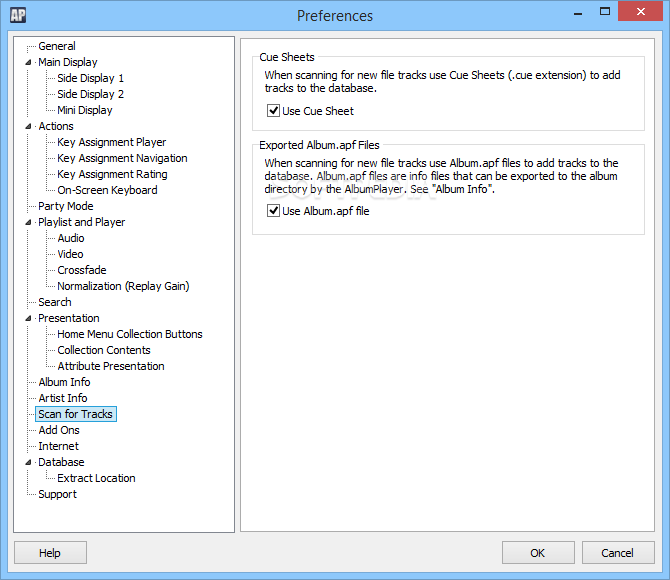Open Party Mode preferences
Screen dimensions: 670x580
pos(66,206)
